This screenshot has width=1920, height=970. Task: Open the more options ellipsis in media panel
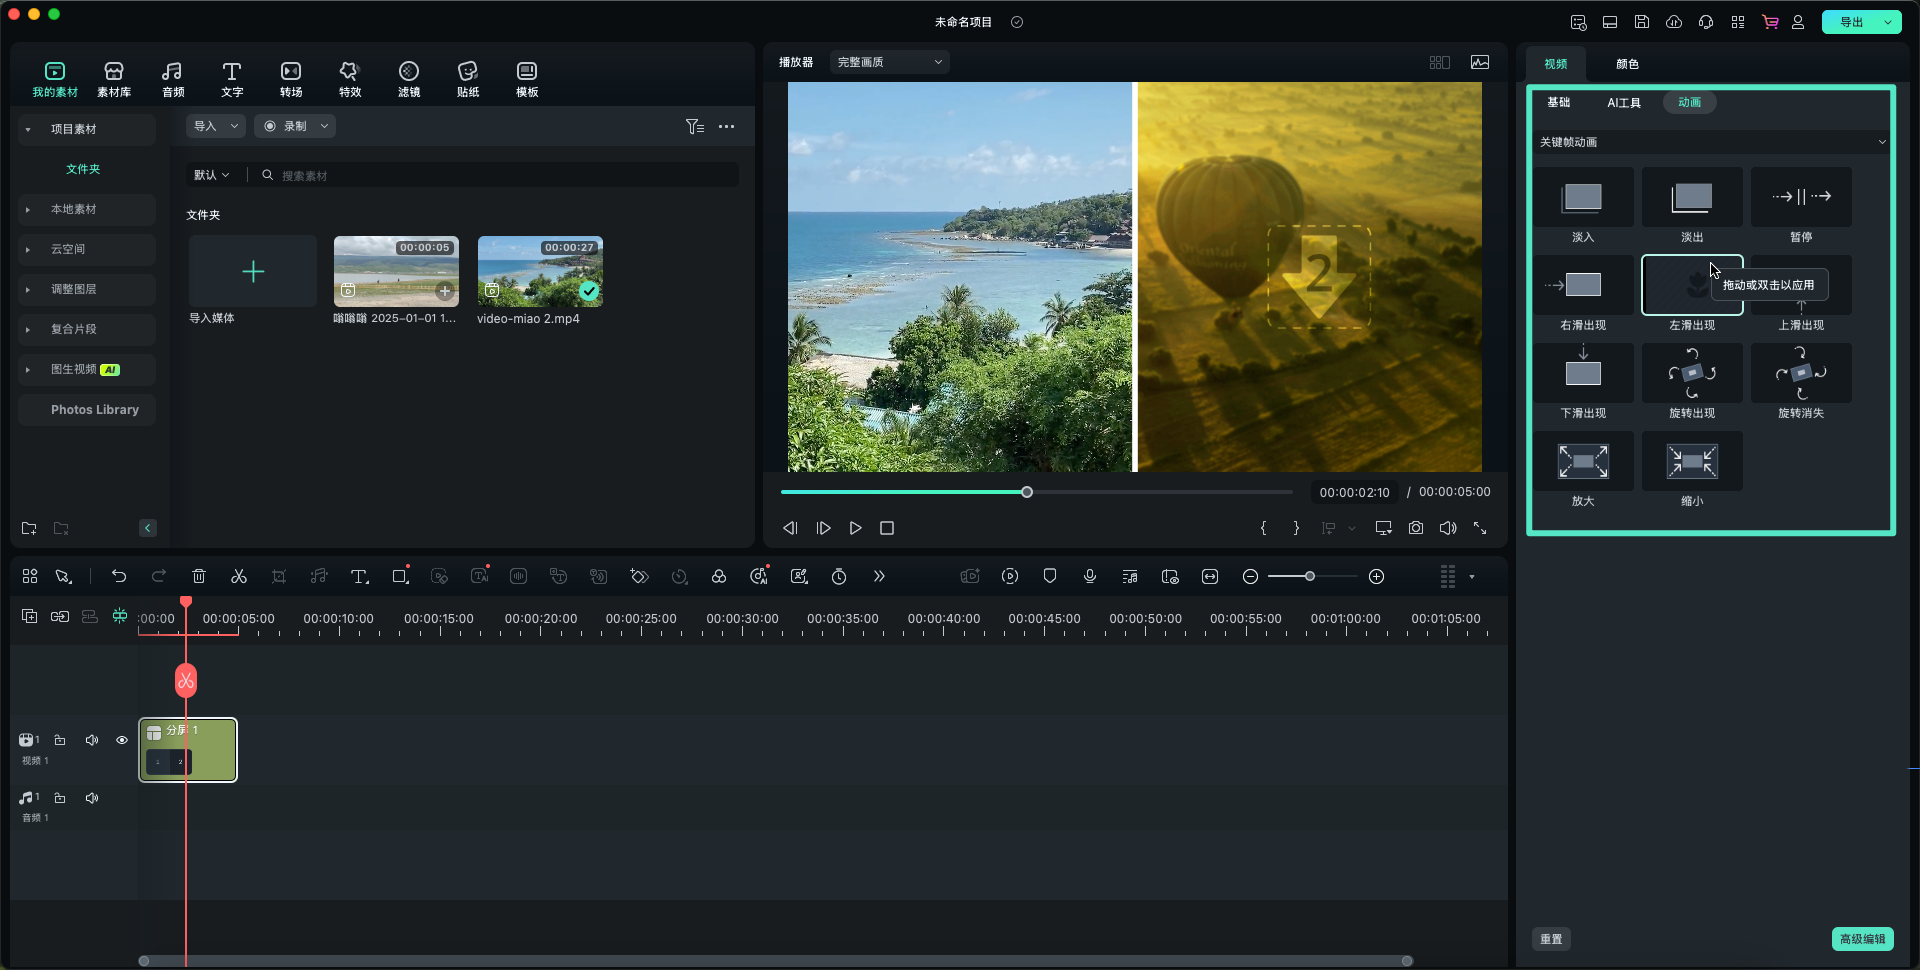point(726,126)
